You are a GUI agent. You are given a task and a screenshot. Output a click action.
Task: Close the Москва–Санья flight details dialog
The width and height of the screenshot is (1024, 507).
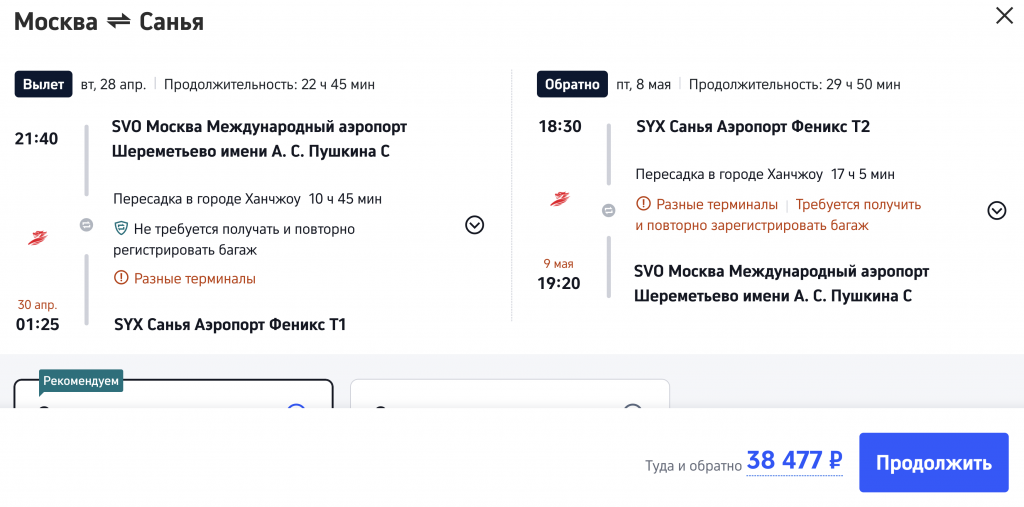pyautogui.click(x=1003, y=16)
